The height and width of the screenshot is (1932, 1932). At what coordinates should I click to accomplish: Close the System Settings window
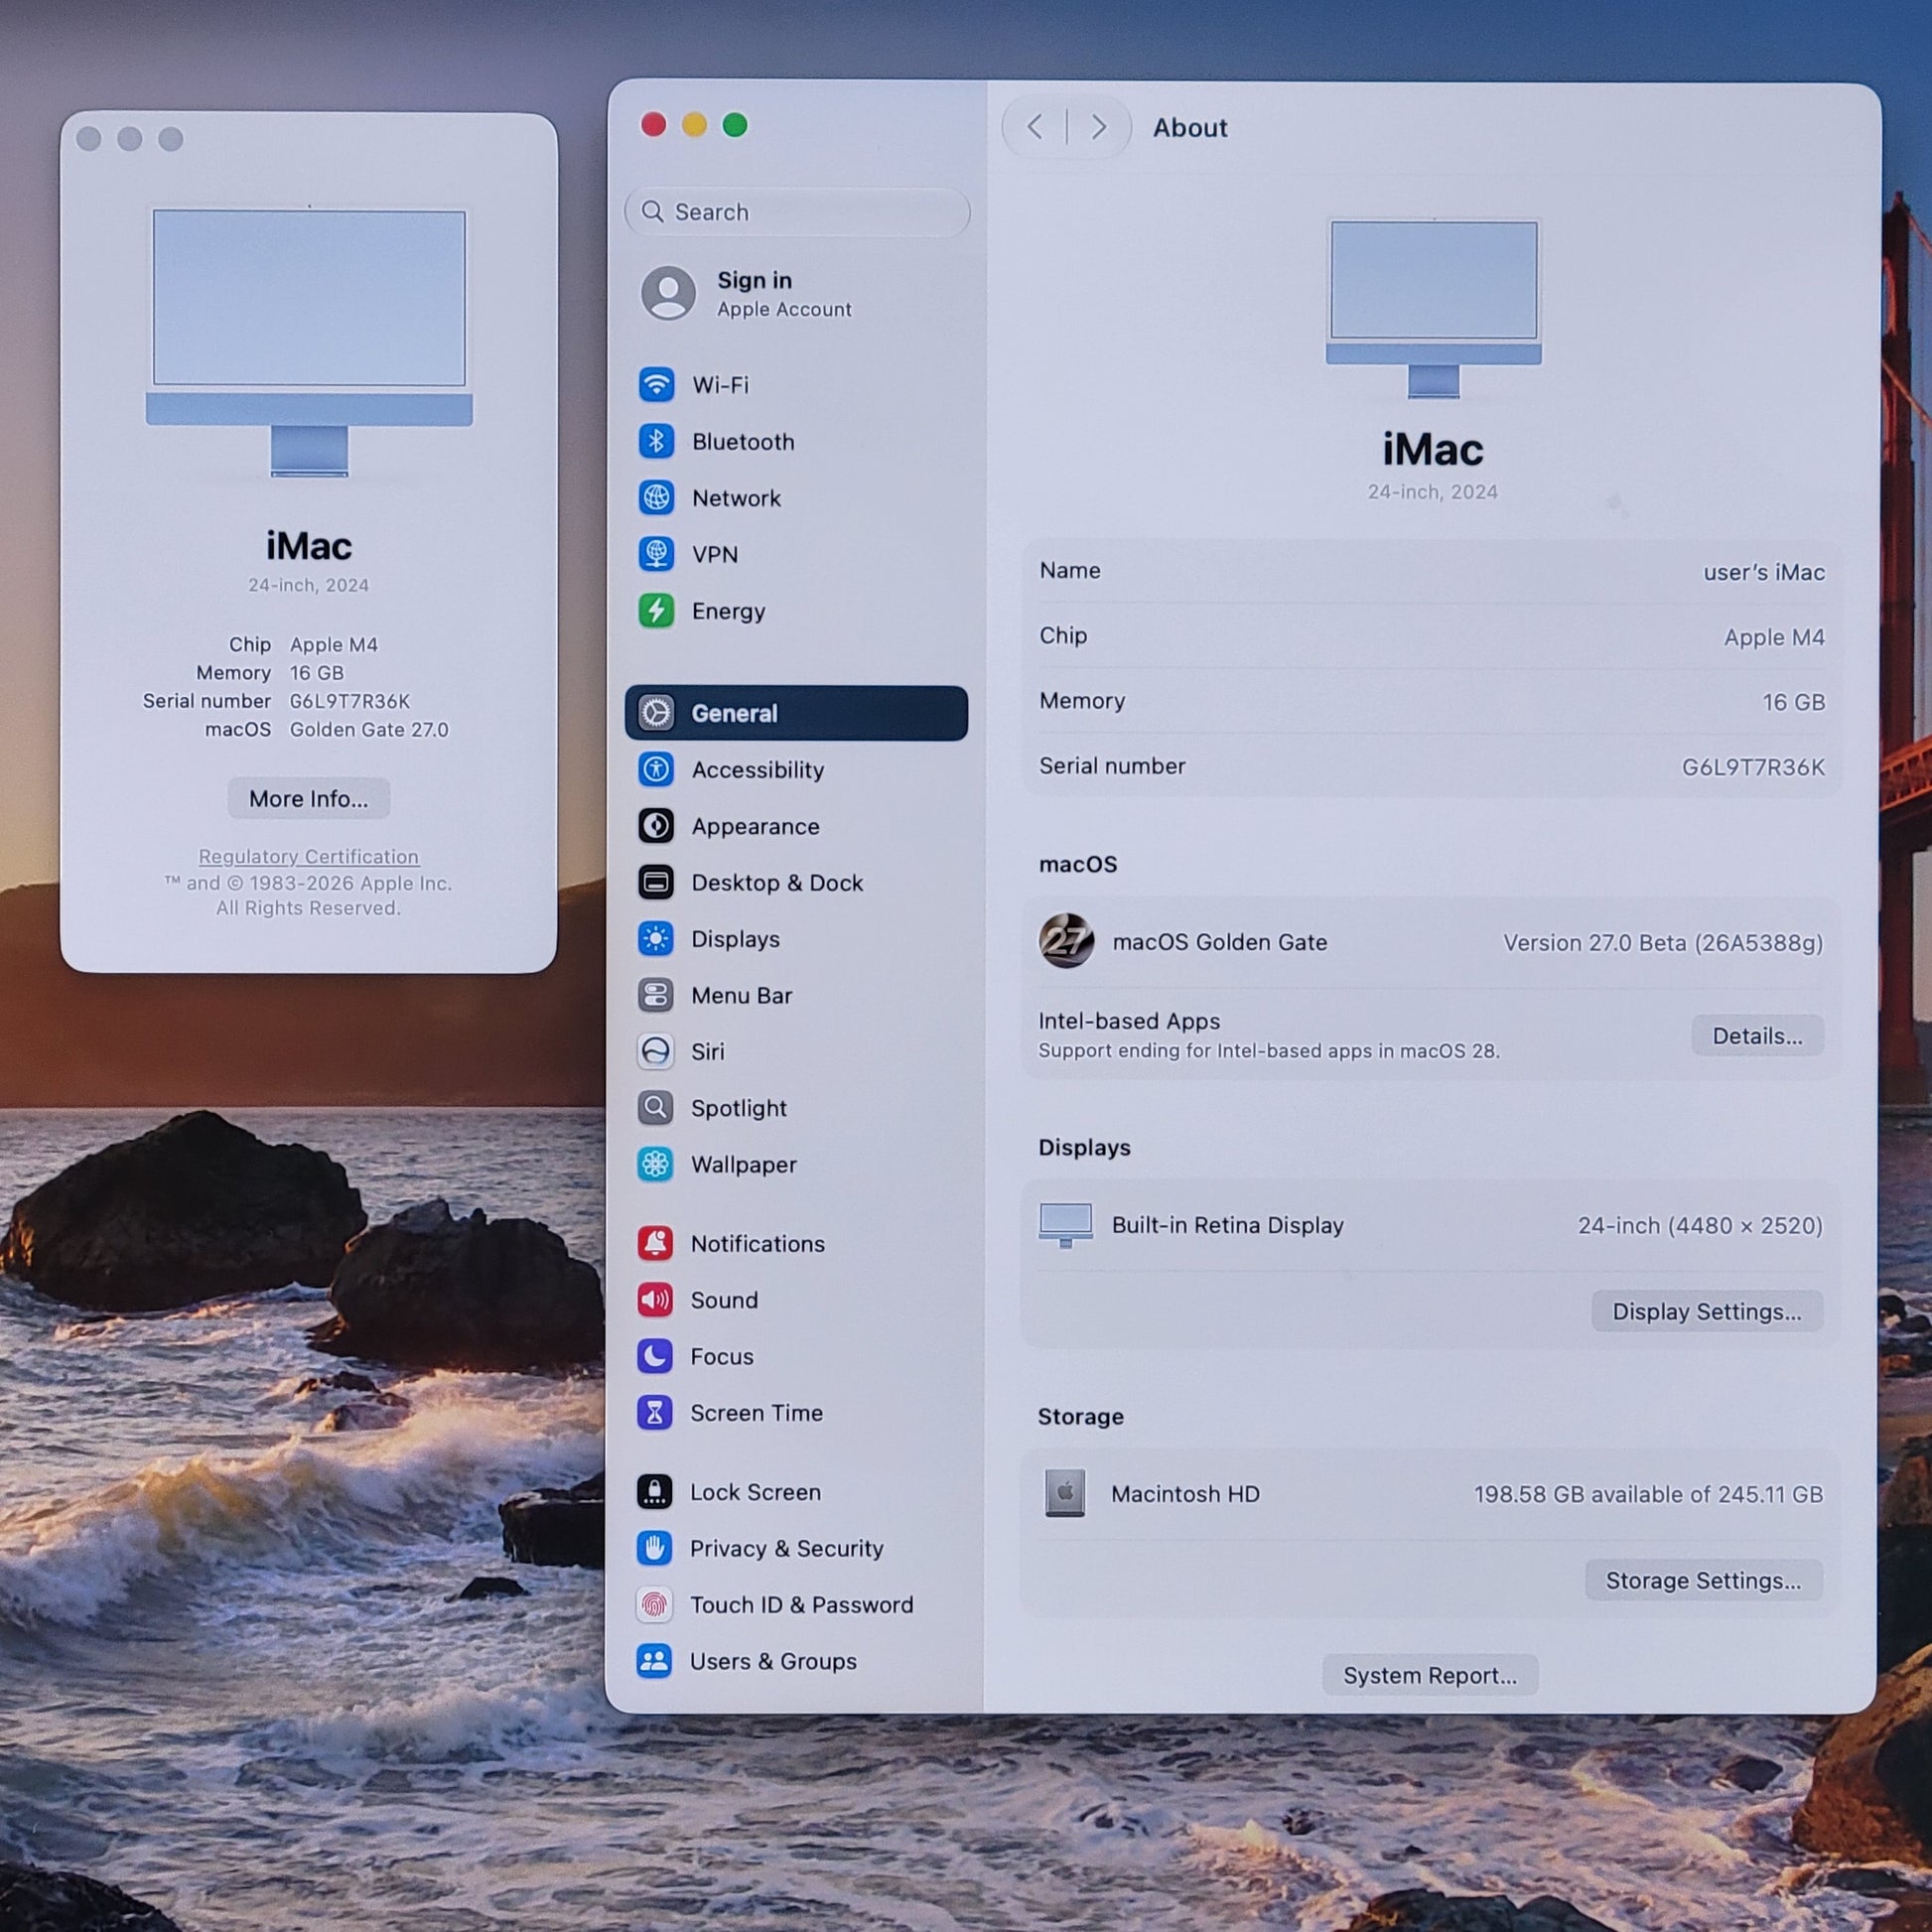click(x=654, y=125)
